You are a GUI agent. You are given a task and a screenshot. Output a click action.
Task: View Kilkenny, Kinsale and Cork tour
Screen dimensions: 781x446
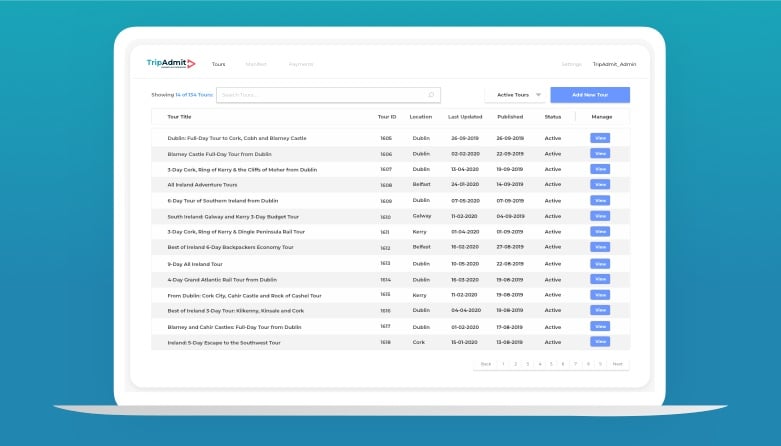point(600,310)
